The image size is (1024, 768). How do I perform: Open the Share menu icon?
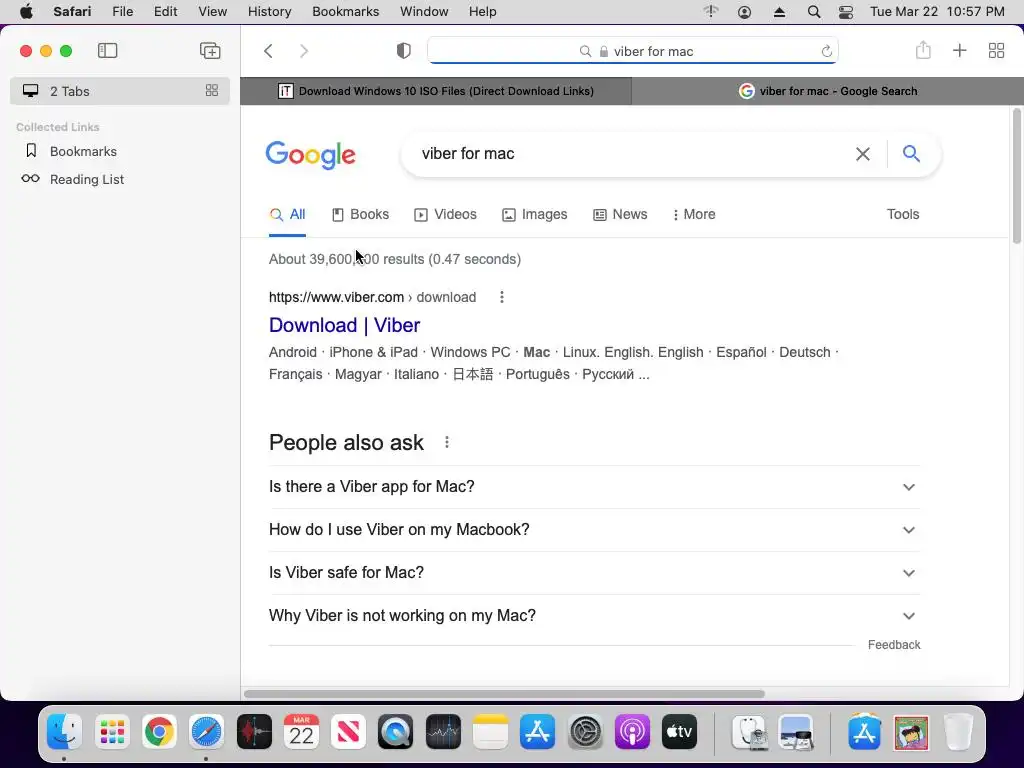point(923,50)
